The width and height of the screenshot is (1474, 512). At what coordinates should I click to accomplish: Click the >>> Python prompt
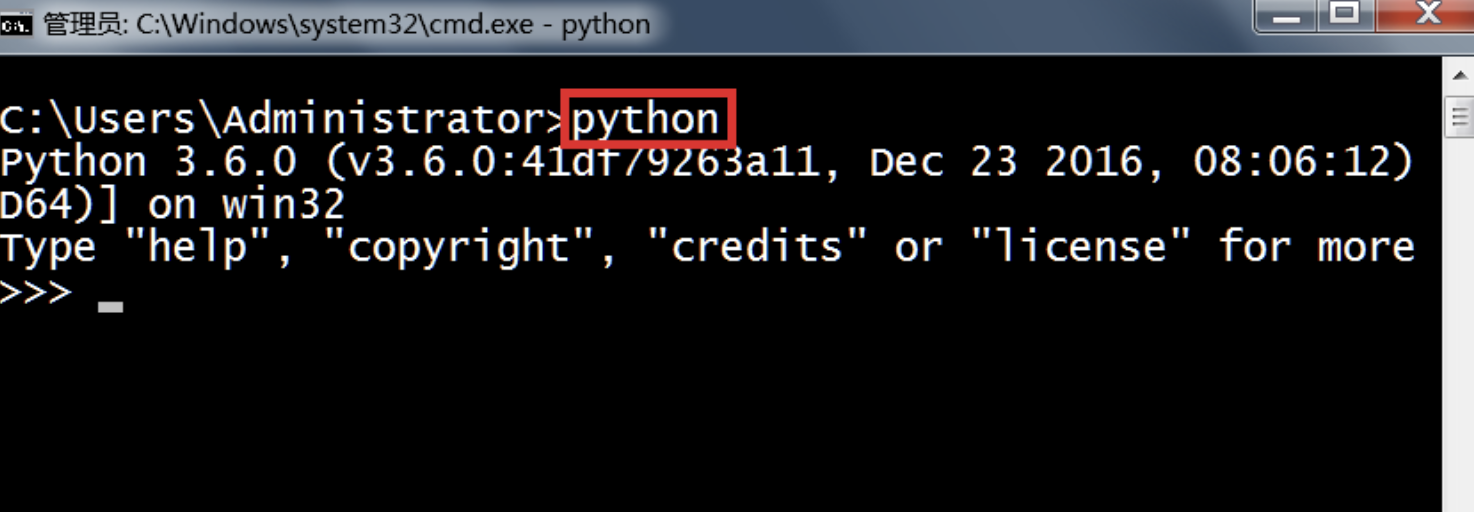coord(36,292)
